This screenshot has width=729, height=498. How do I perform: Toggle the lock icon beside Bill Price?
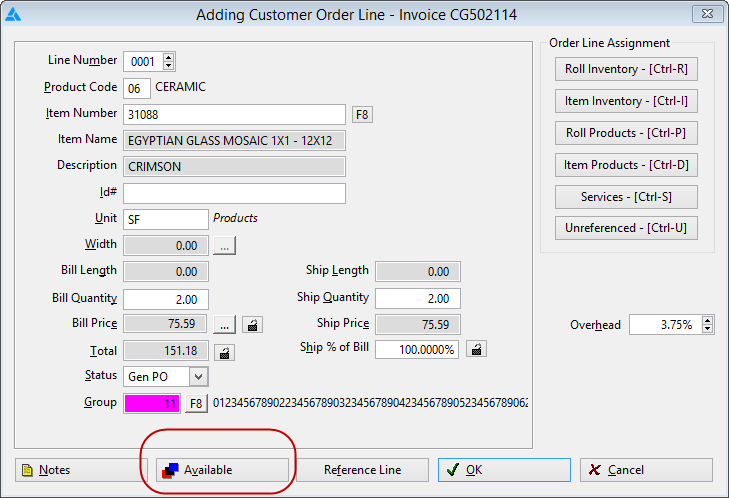click(x=252, y=325)
